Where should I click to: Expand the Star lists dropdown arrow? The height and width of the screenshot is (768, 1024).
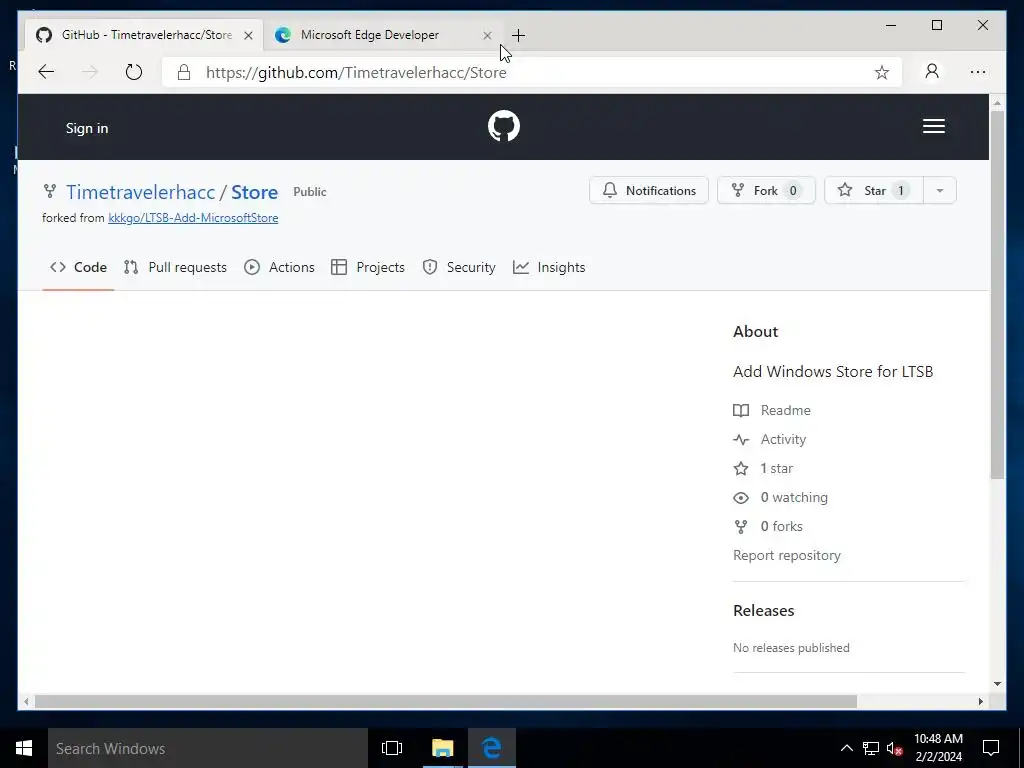coord(940,191)
